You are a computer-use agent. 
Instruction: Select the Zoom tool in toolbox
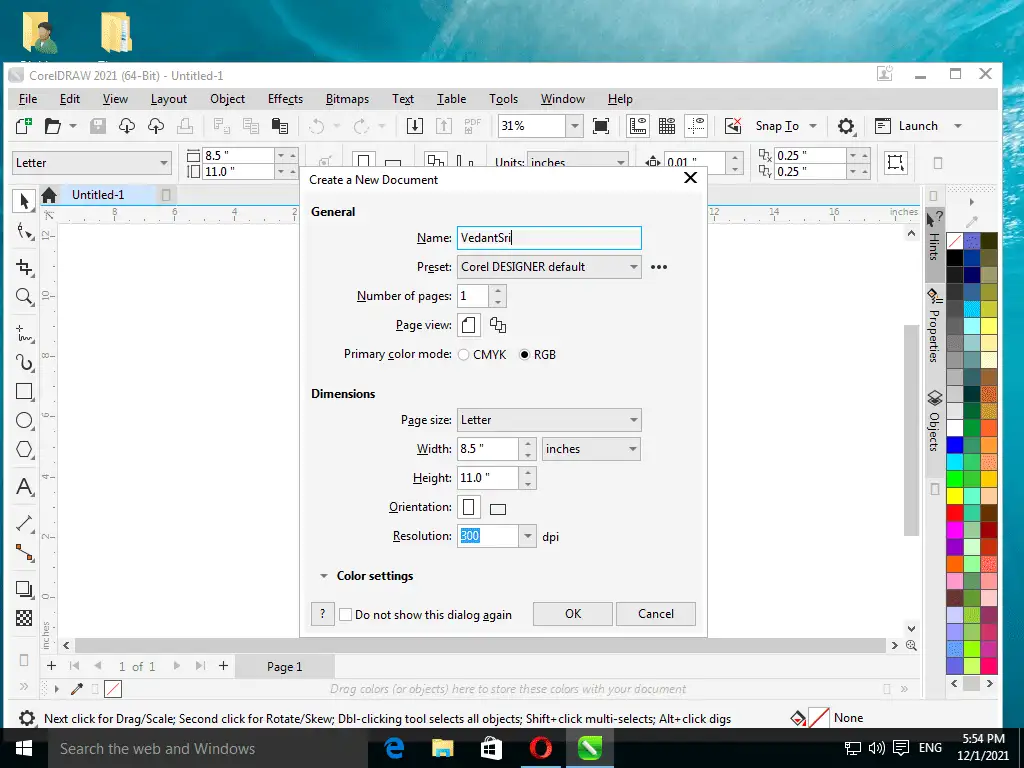[24, 296]
